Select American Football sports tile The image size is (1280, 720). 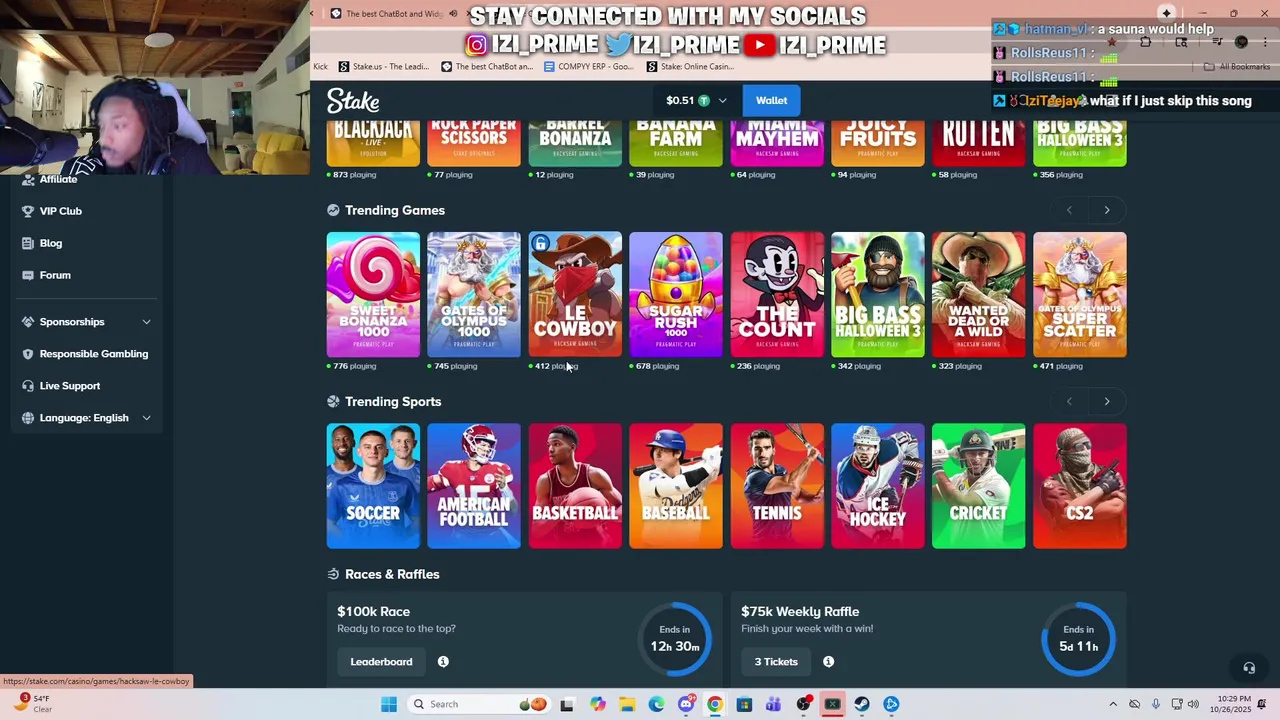(474, 486)
